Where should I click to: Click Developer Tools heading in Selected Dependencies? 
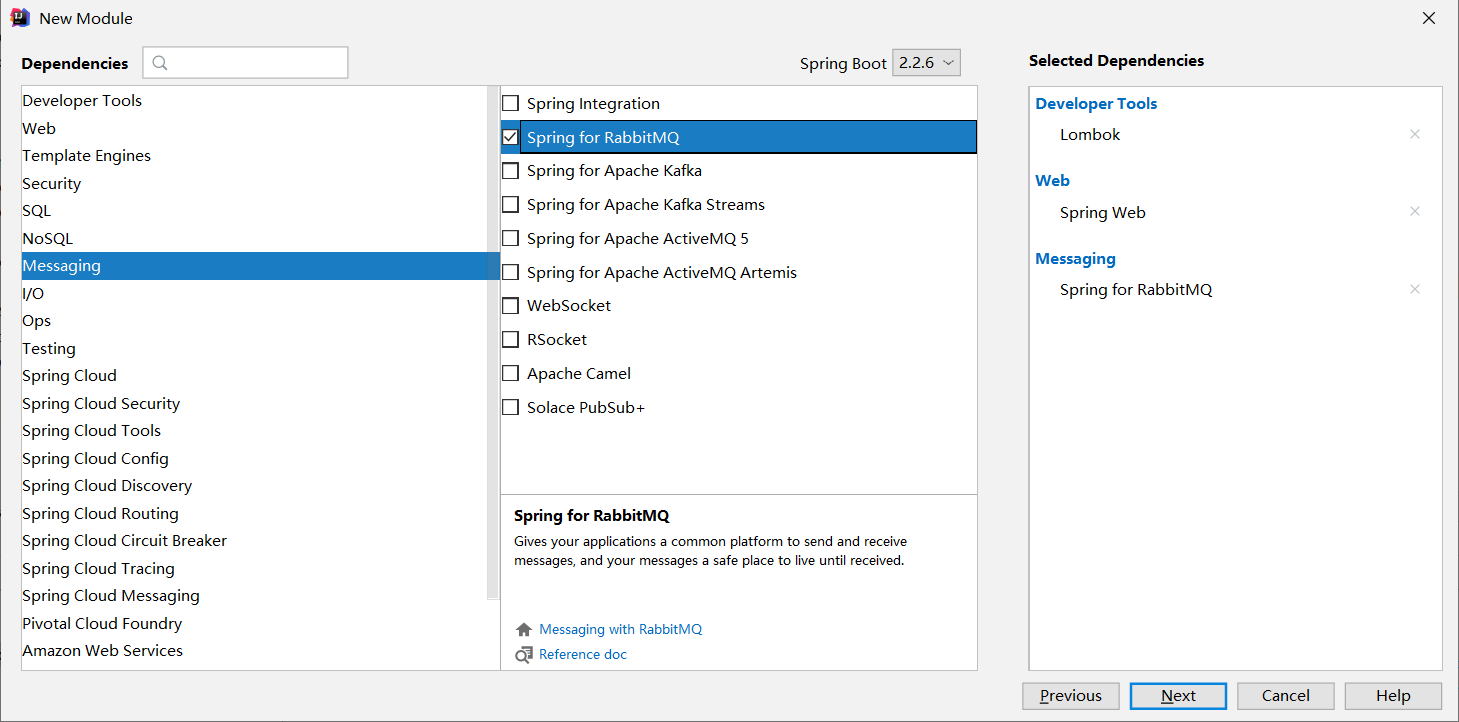(1096, 104)
